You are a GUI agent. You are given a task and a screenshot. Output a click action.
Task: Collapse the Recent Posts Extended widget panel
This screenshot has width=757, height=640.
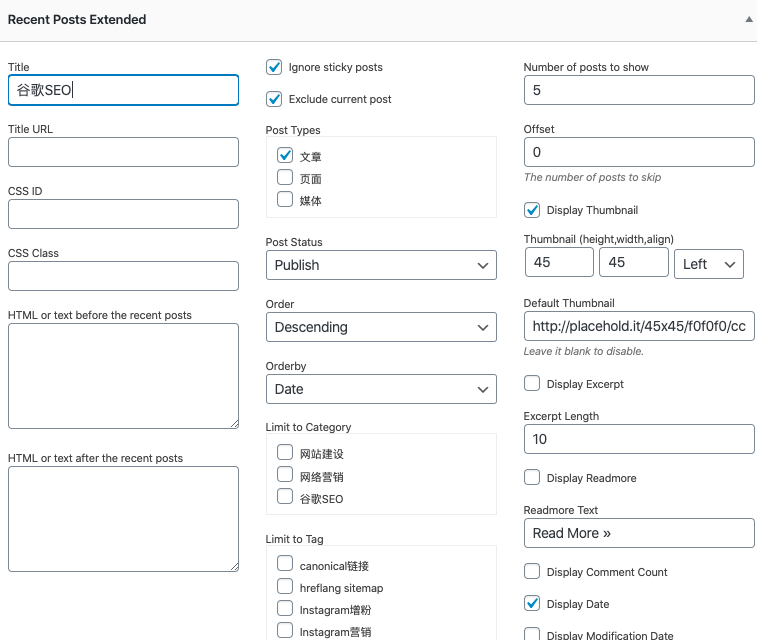coord(749,19)
